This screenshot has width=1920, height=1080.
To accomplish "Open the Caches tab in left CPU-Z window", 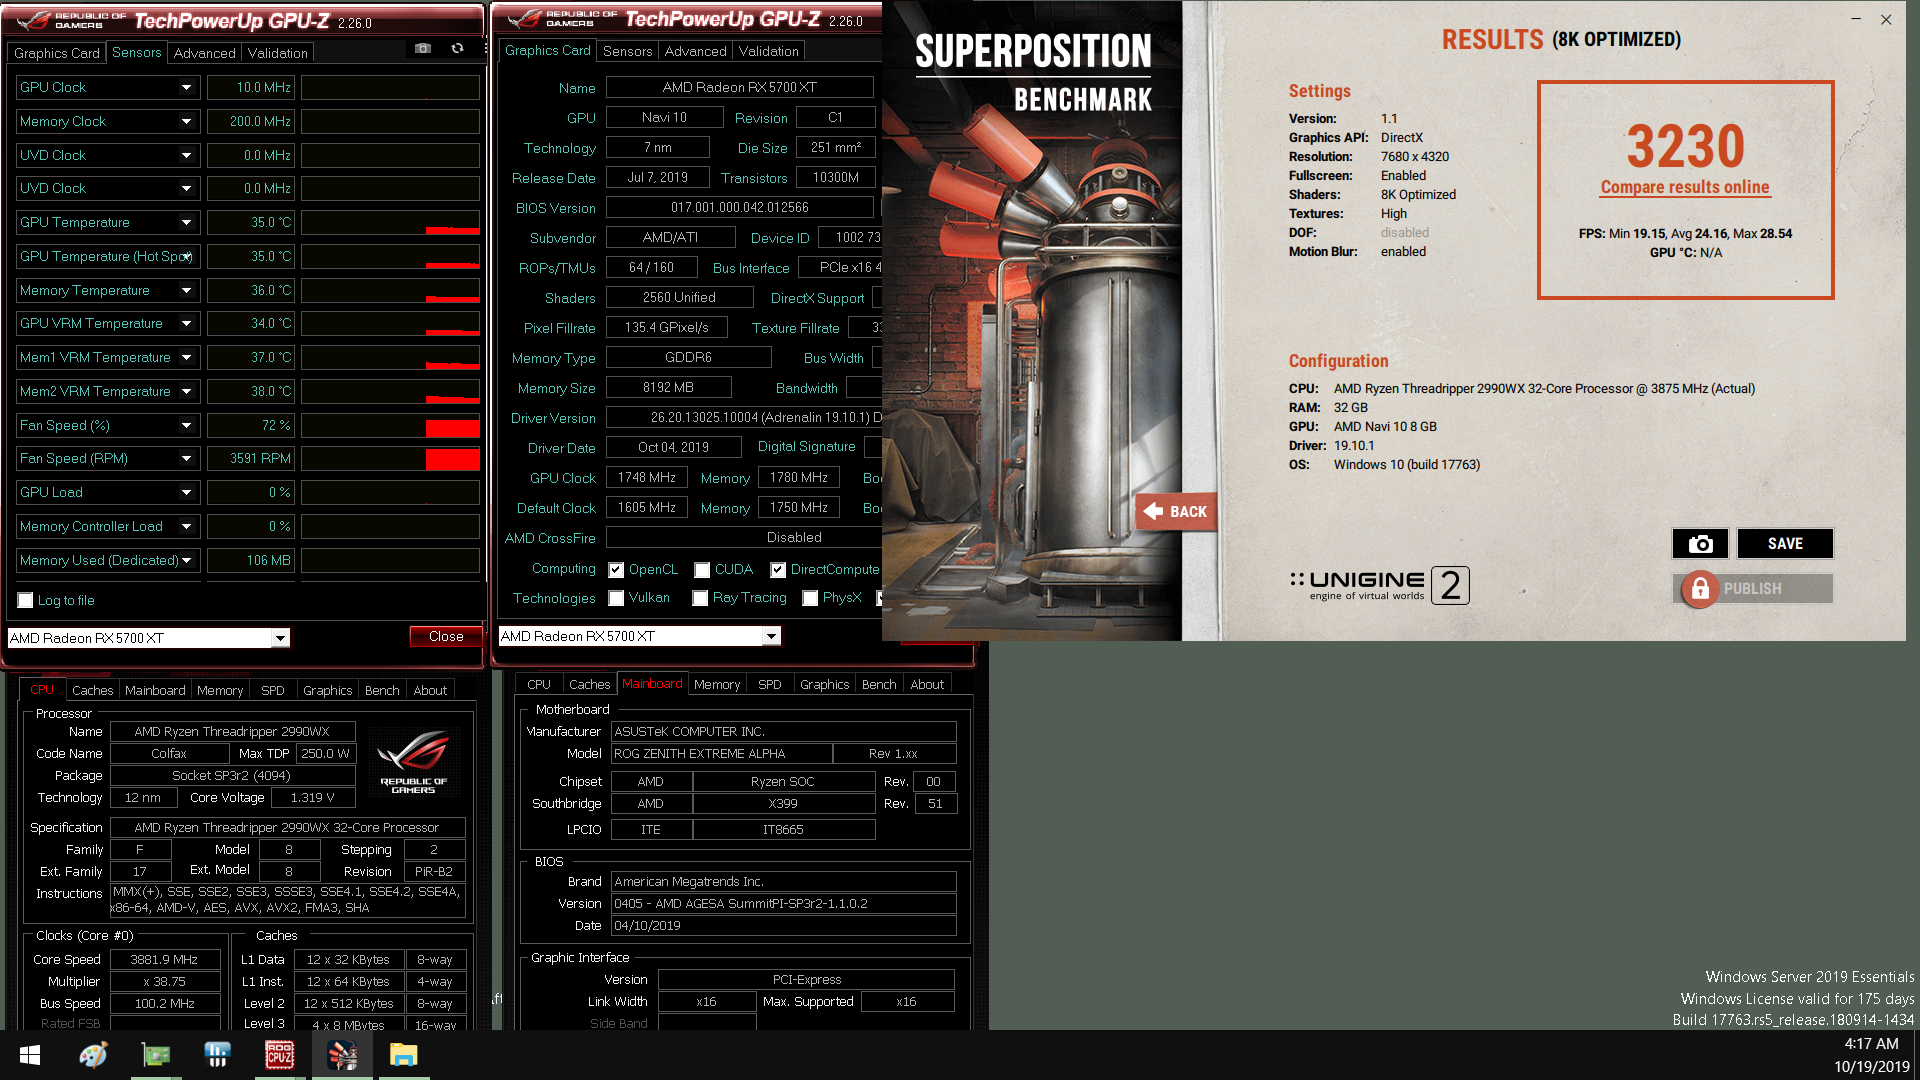I will coord(92,690).
